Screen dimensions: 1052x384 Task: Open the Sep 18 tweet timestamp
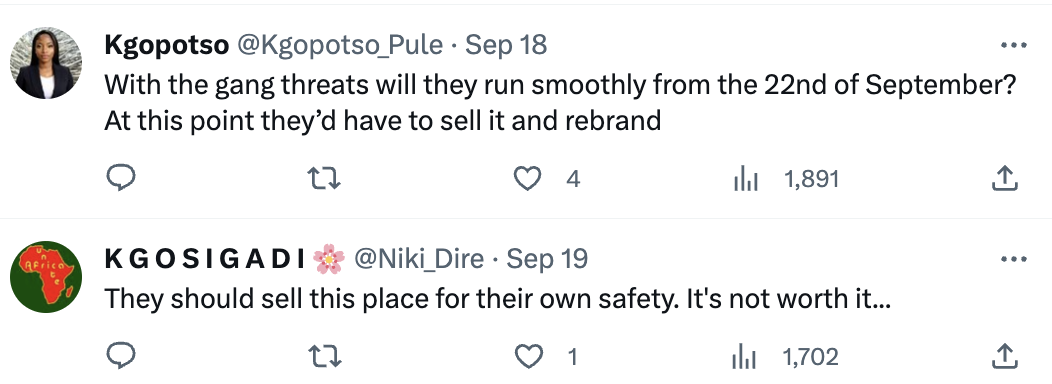point(506,45)
